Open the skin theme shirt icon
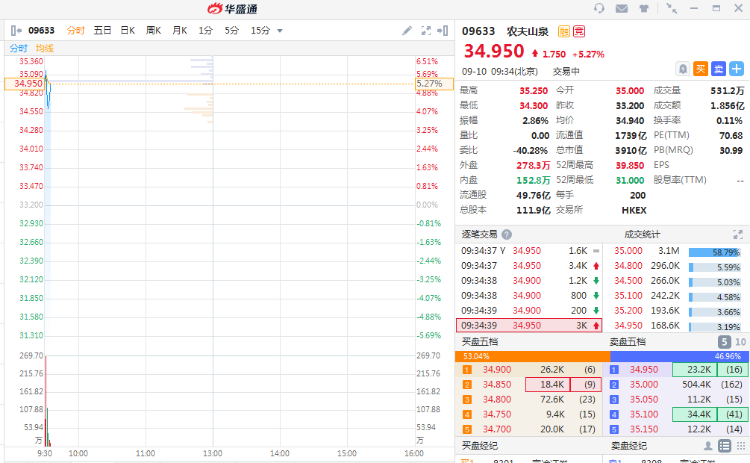Image resolution: width=750 pixels, height=463 pixels. tap(645, 8)
